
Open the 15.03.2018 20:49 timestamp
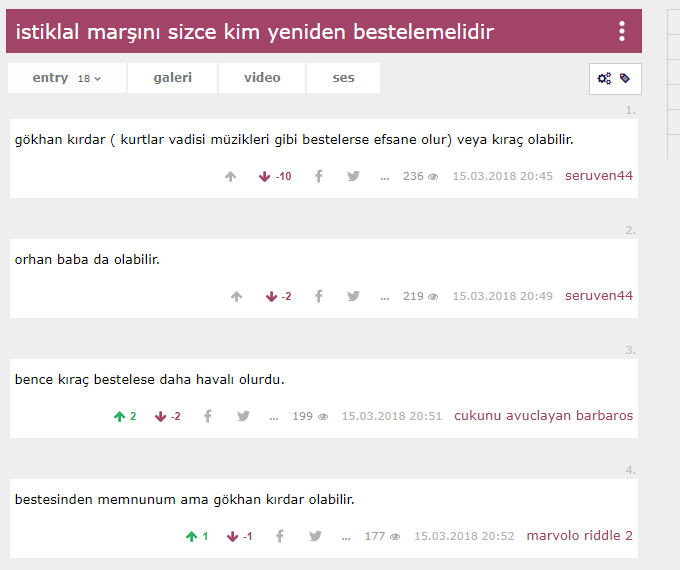coord(503,296)
